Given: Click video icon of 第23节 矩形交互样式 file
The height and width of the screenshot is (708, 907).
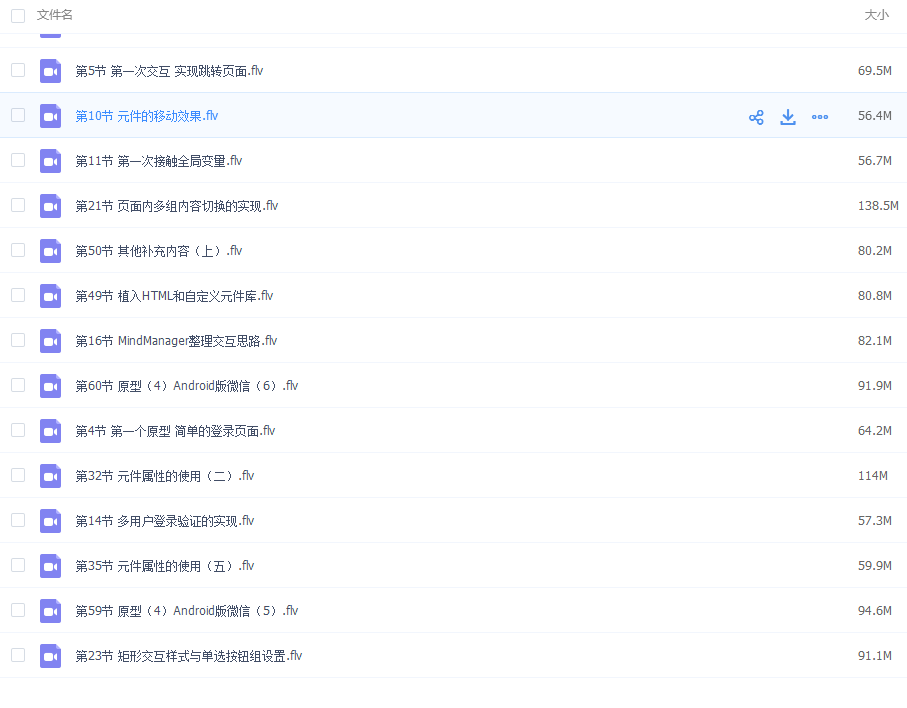Looking at the screenshot, I should [x=50, y=656].
